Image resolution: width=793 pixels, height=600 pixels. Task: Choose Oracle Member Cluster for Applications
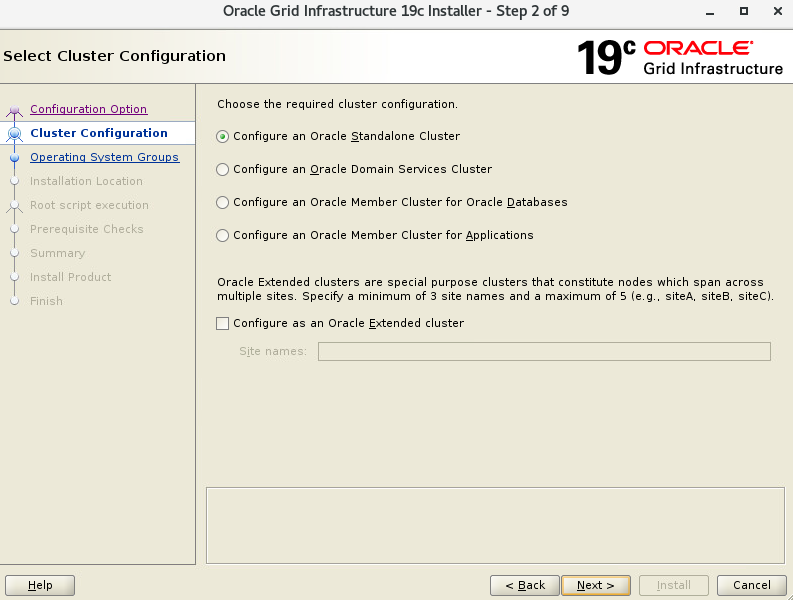[x=223, y=235]
